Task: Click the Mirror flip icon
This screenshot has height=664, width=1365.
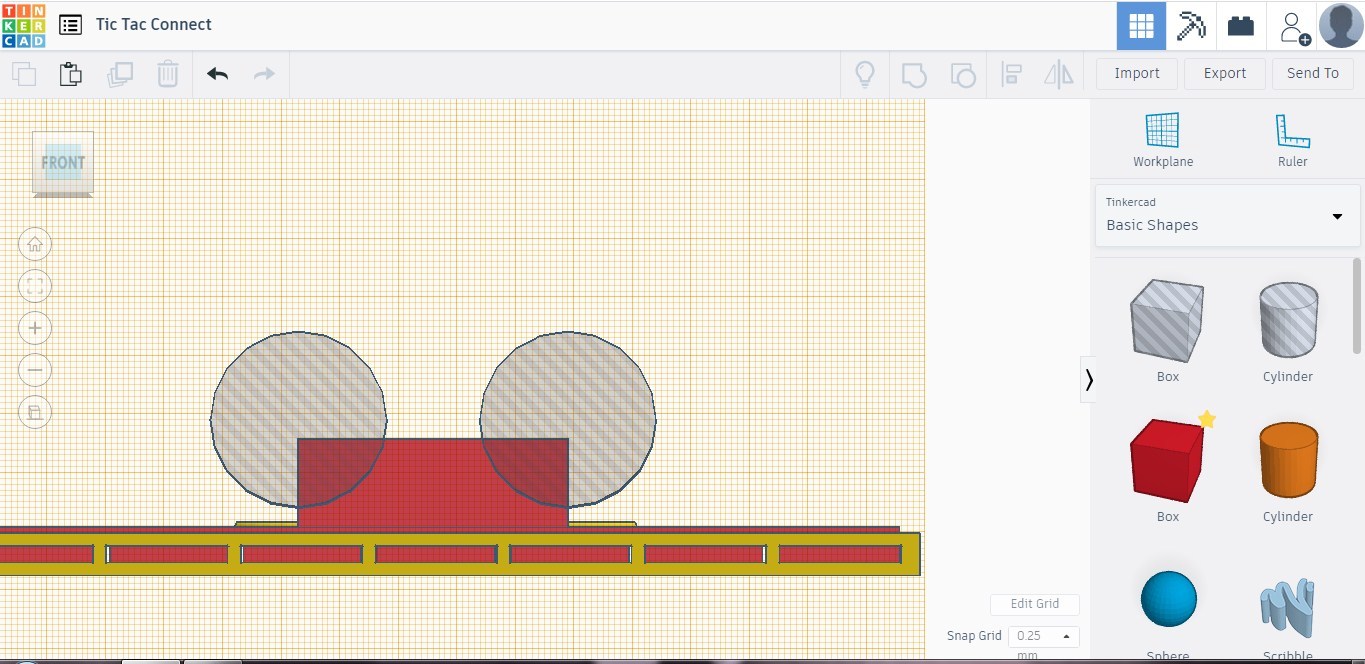Action: click(x=1058, y=74)
